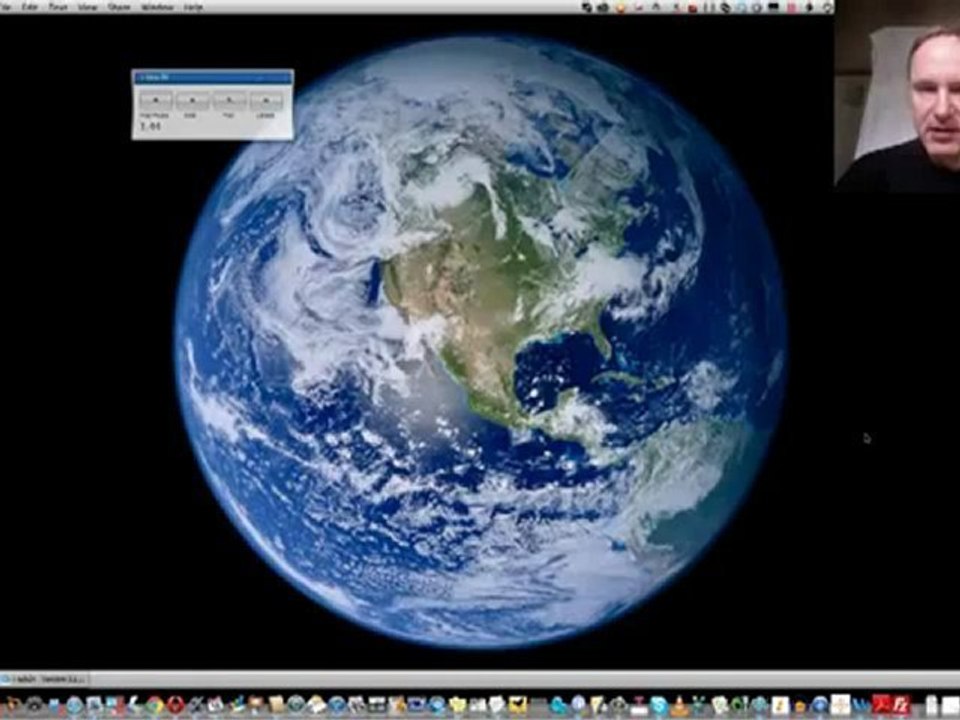This screenshot has height=720, width=960.
Task: Click the blue title bar of the floating panel
Action: click(x=212, y=77)
